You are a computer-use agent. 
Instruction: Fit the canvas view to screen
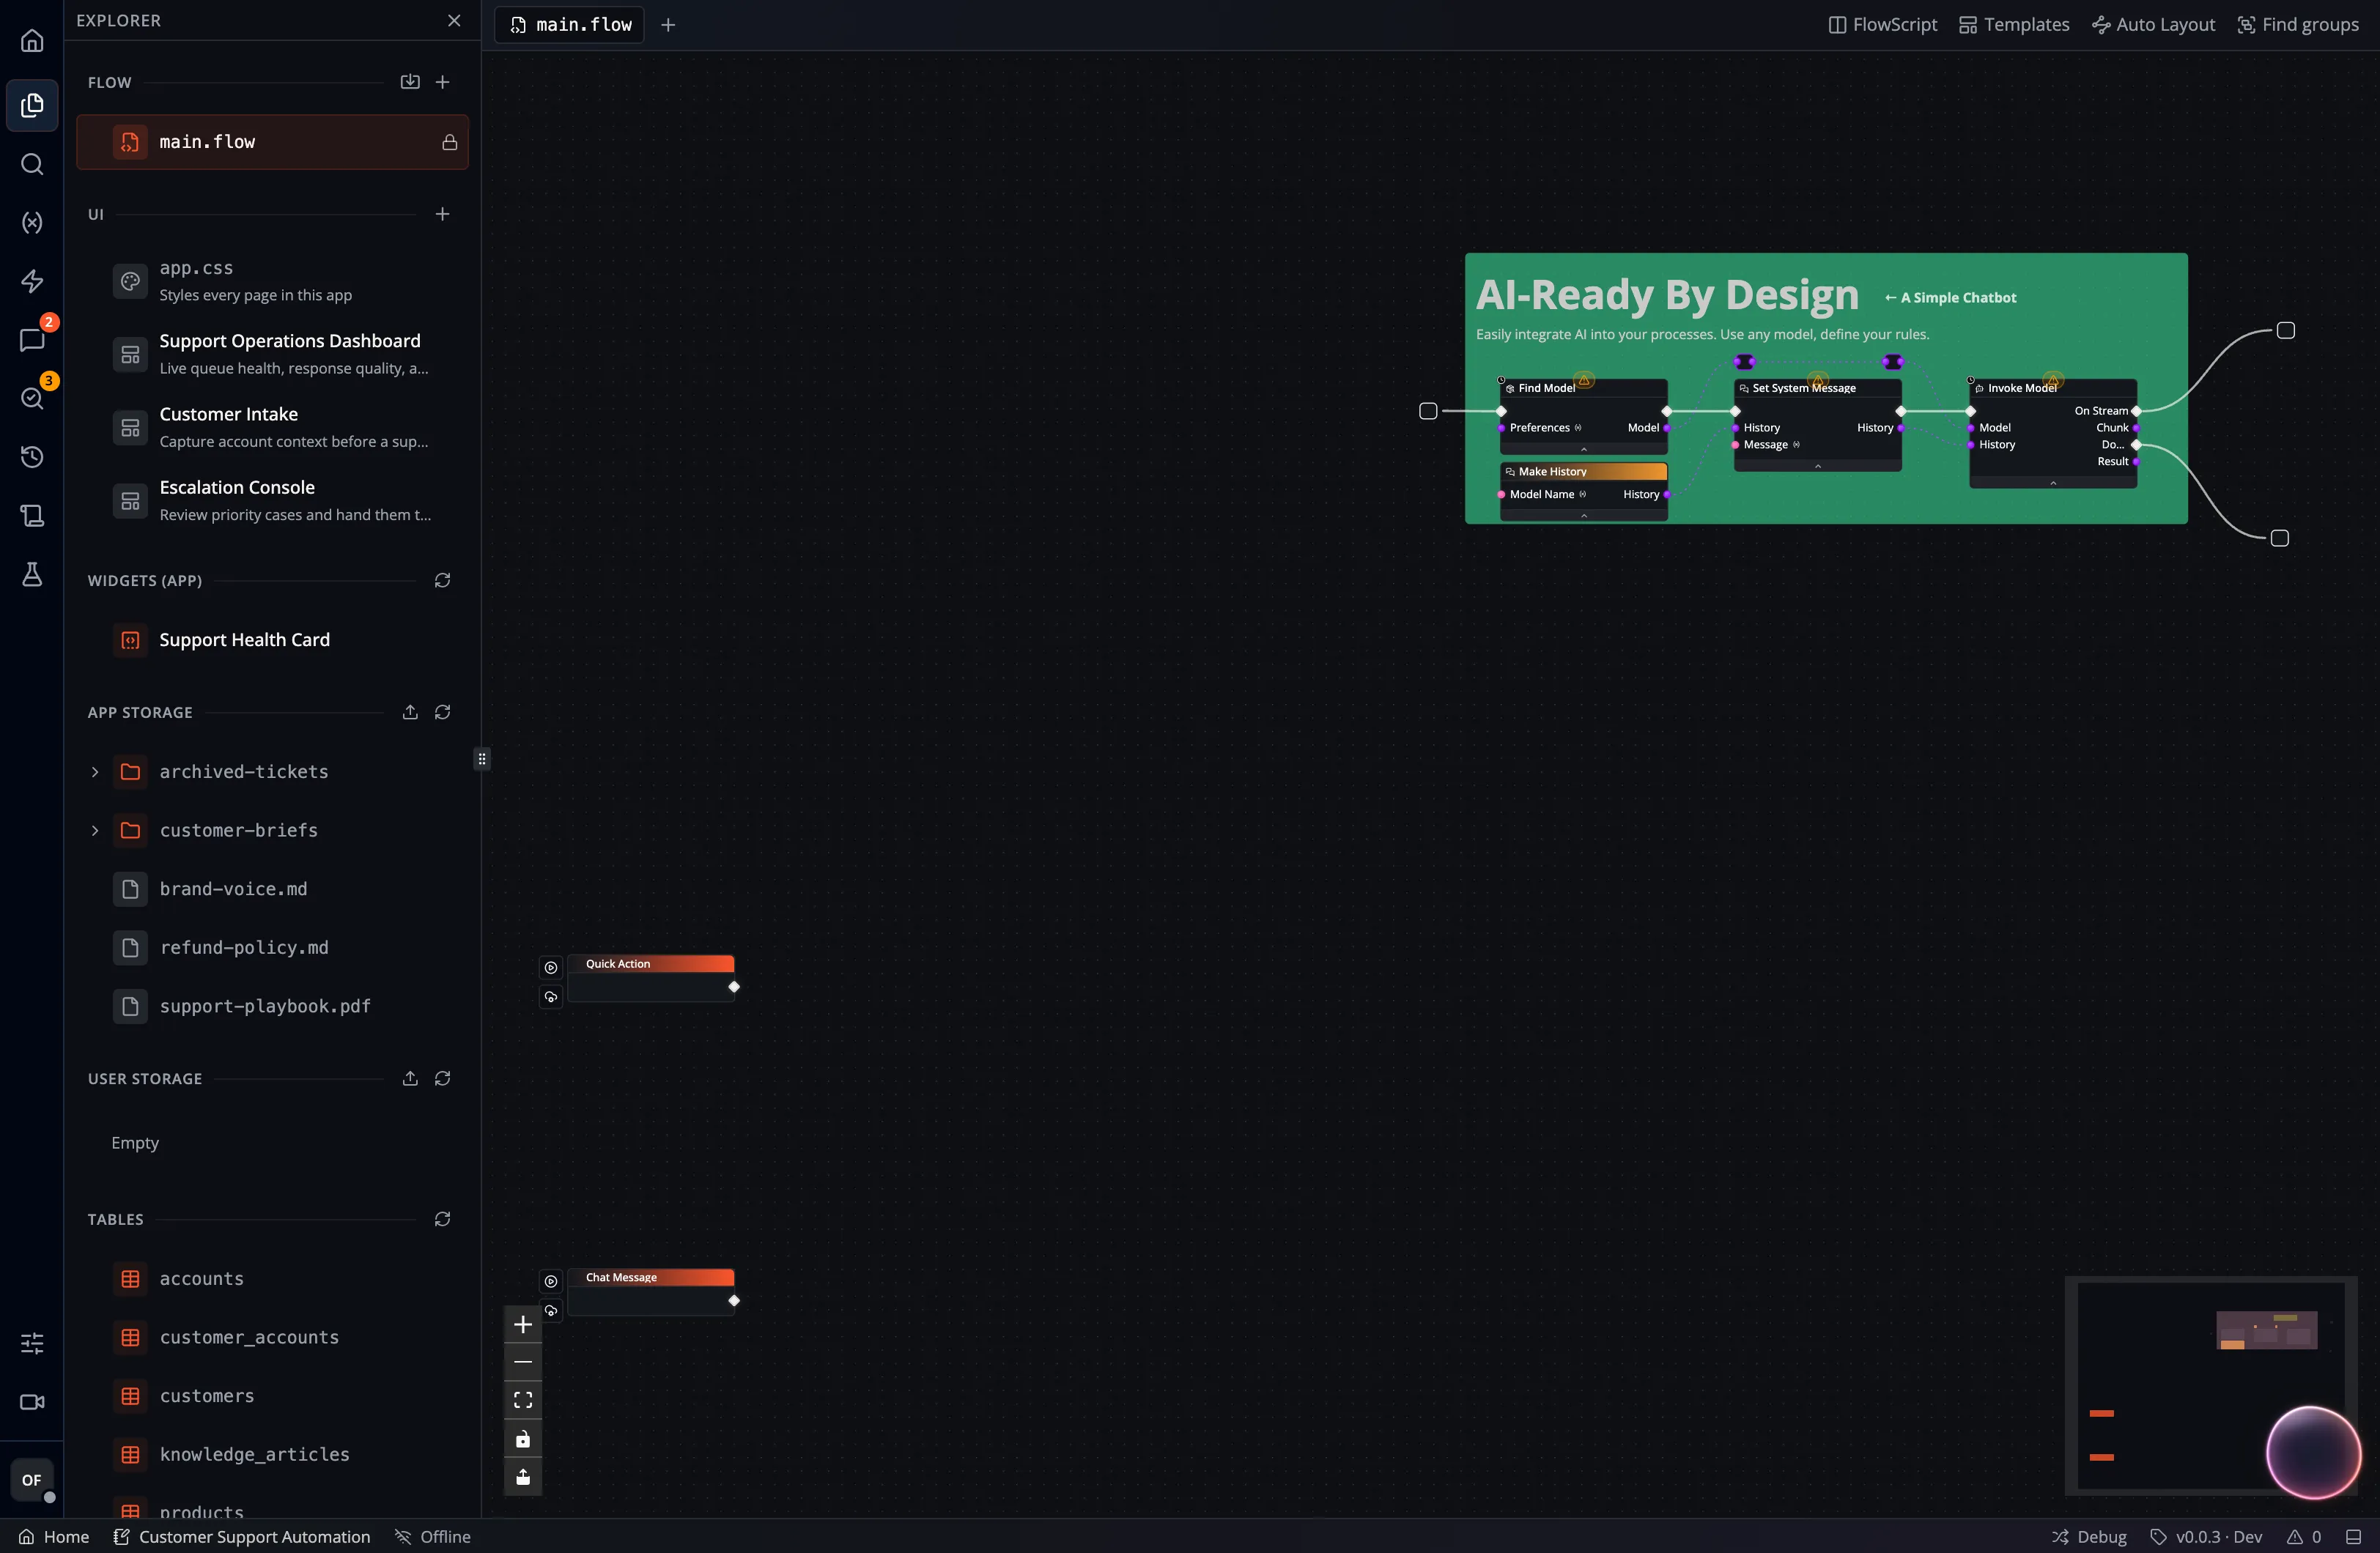[523, 1400]
